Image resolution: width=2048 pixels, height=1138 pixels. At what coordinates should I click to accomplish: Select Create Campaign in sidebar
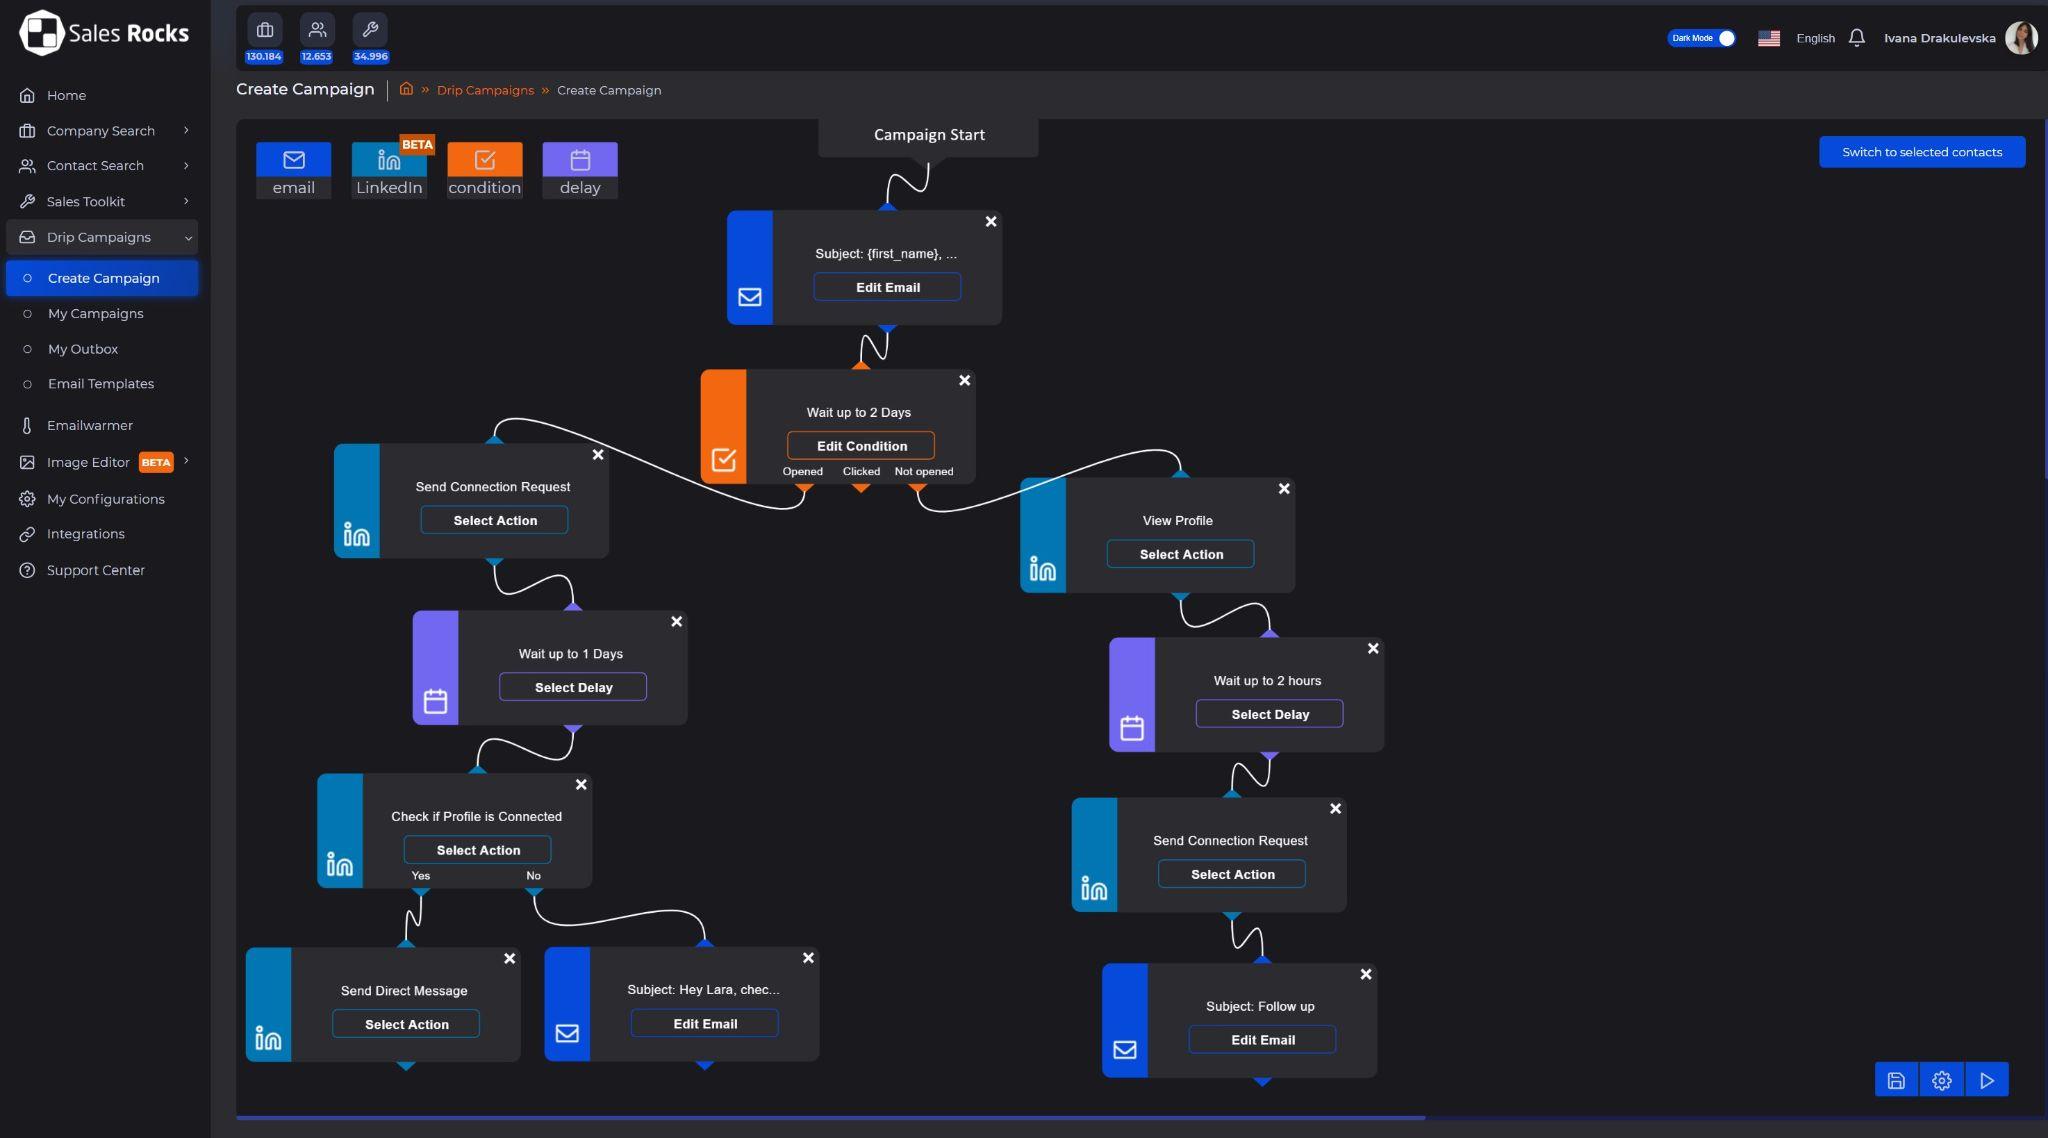(x=102, y=278)
